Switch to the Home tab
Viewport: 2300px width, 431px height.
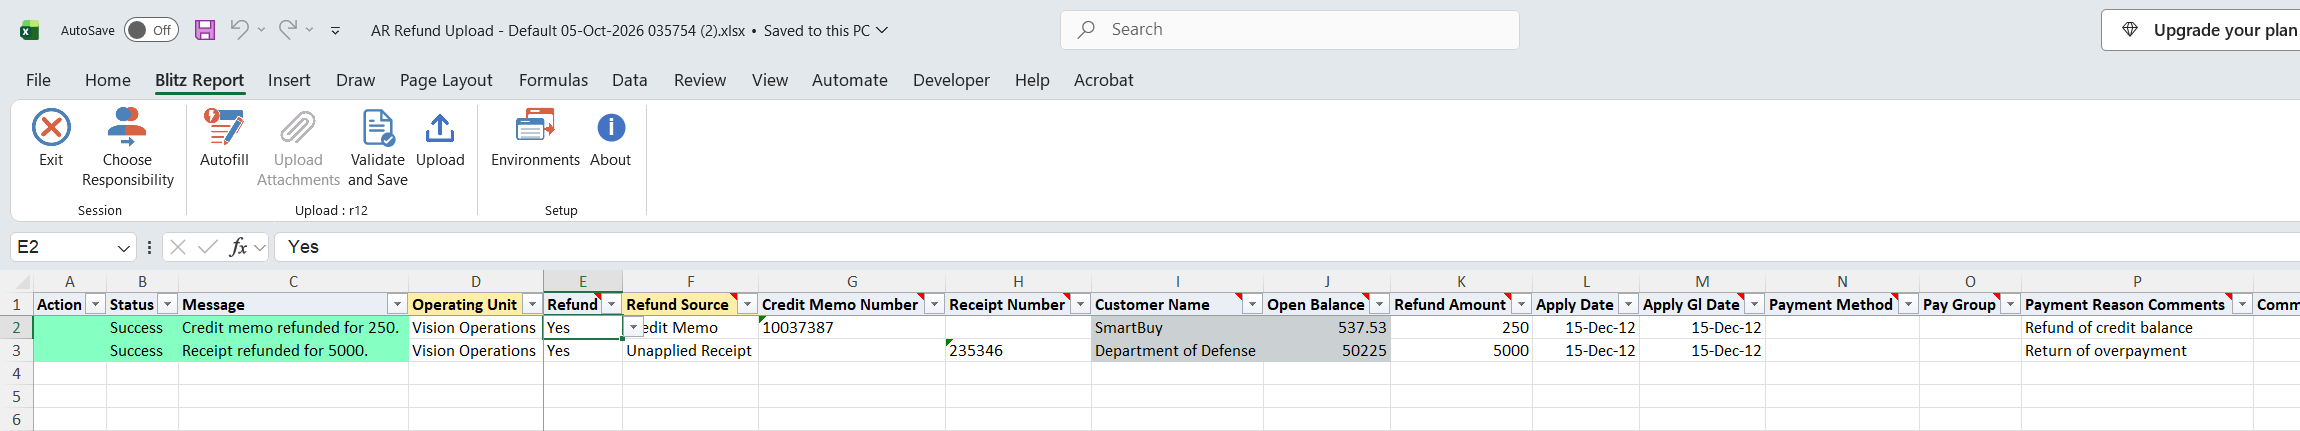[x=107, y=80]
